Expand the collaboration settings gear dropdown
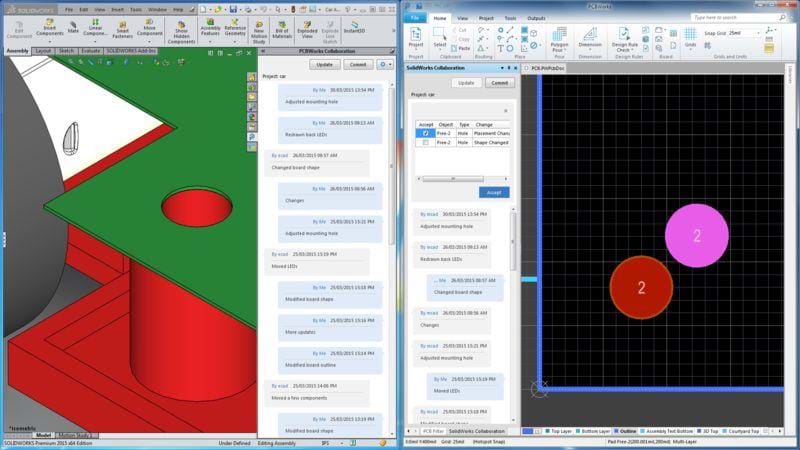 coord(386,64)
